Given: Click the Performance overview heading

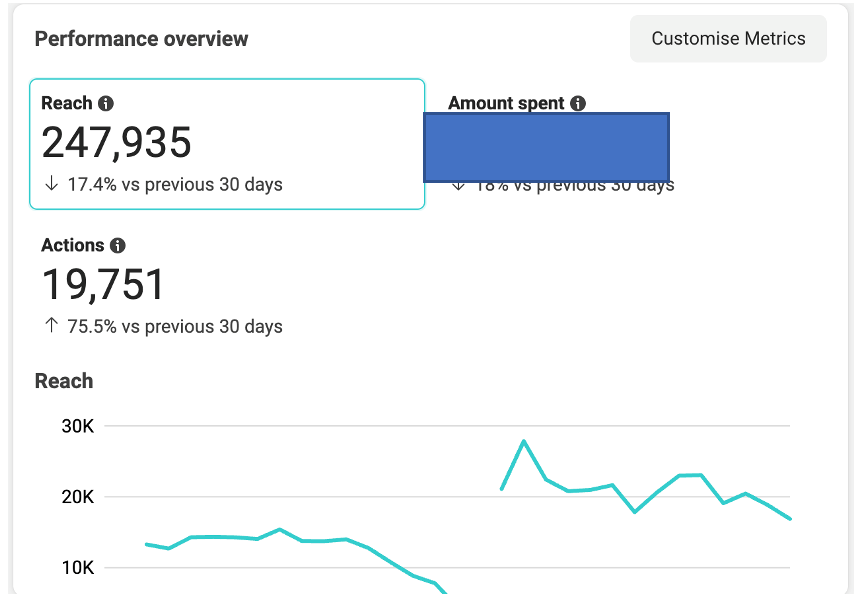Looking at the screenshot, I should coord(141,39).
